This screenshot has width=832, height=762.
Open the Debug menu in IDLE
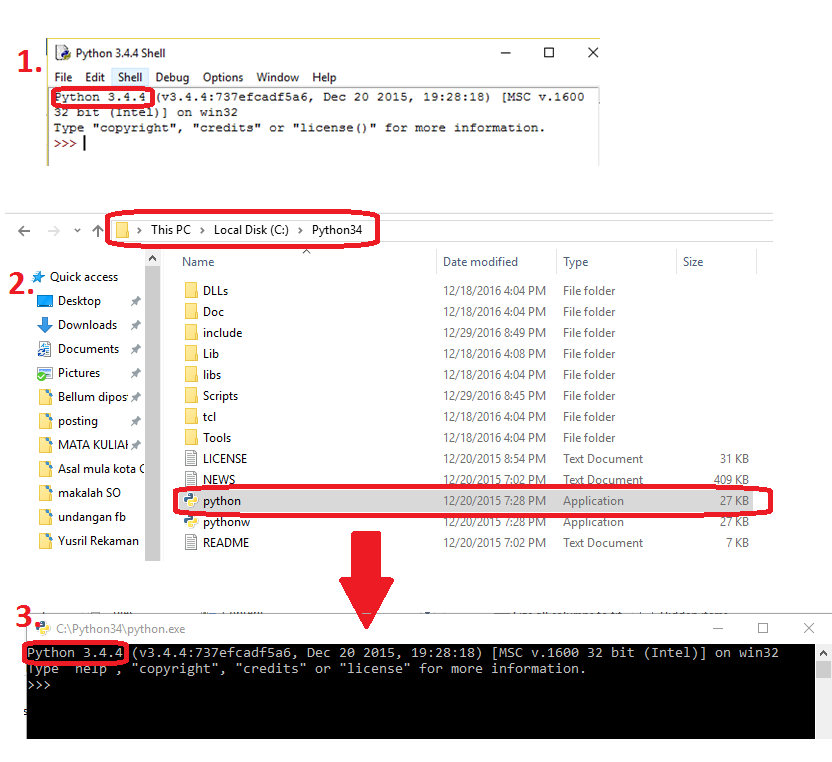[172, 77]
